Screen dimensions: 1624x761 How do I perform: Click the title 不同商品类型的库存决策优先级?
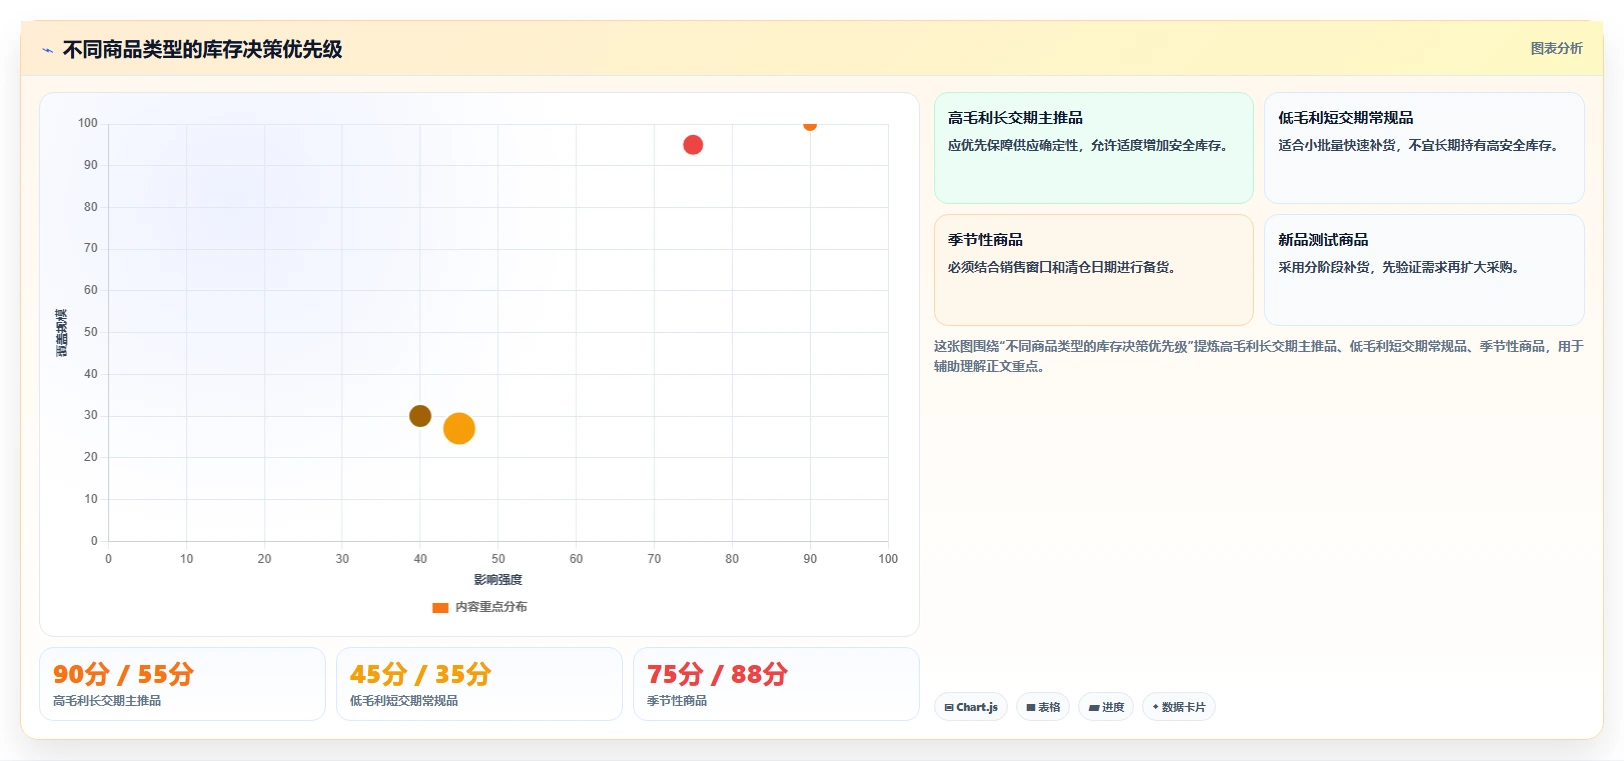pos(202,49)
